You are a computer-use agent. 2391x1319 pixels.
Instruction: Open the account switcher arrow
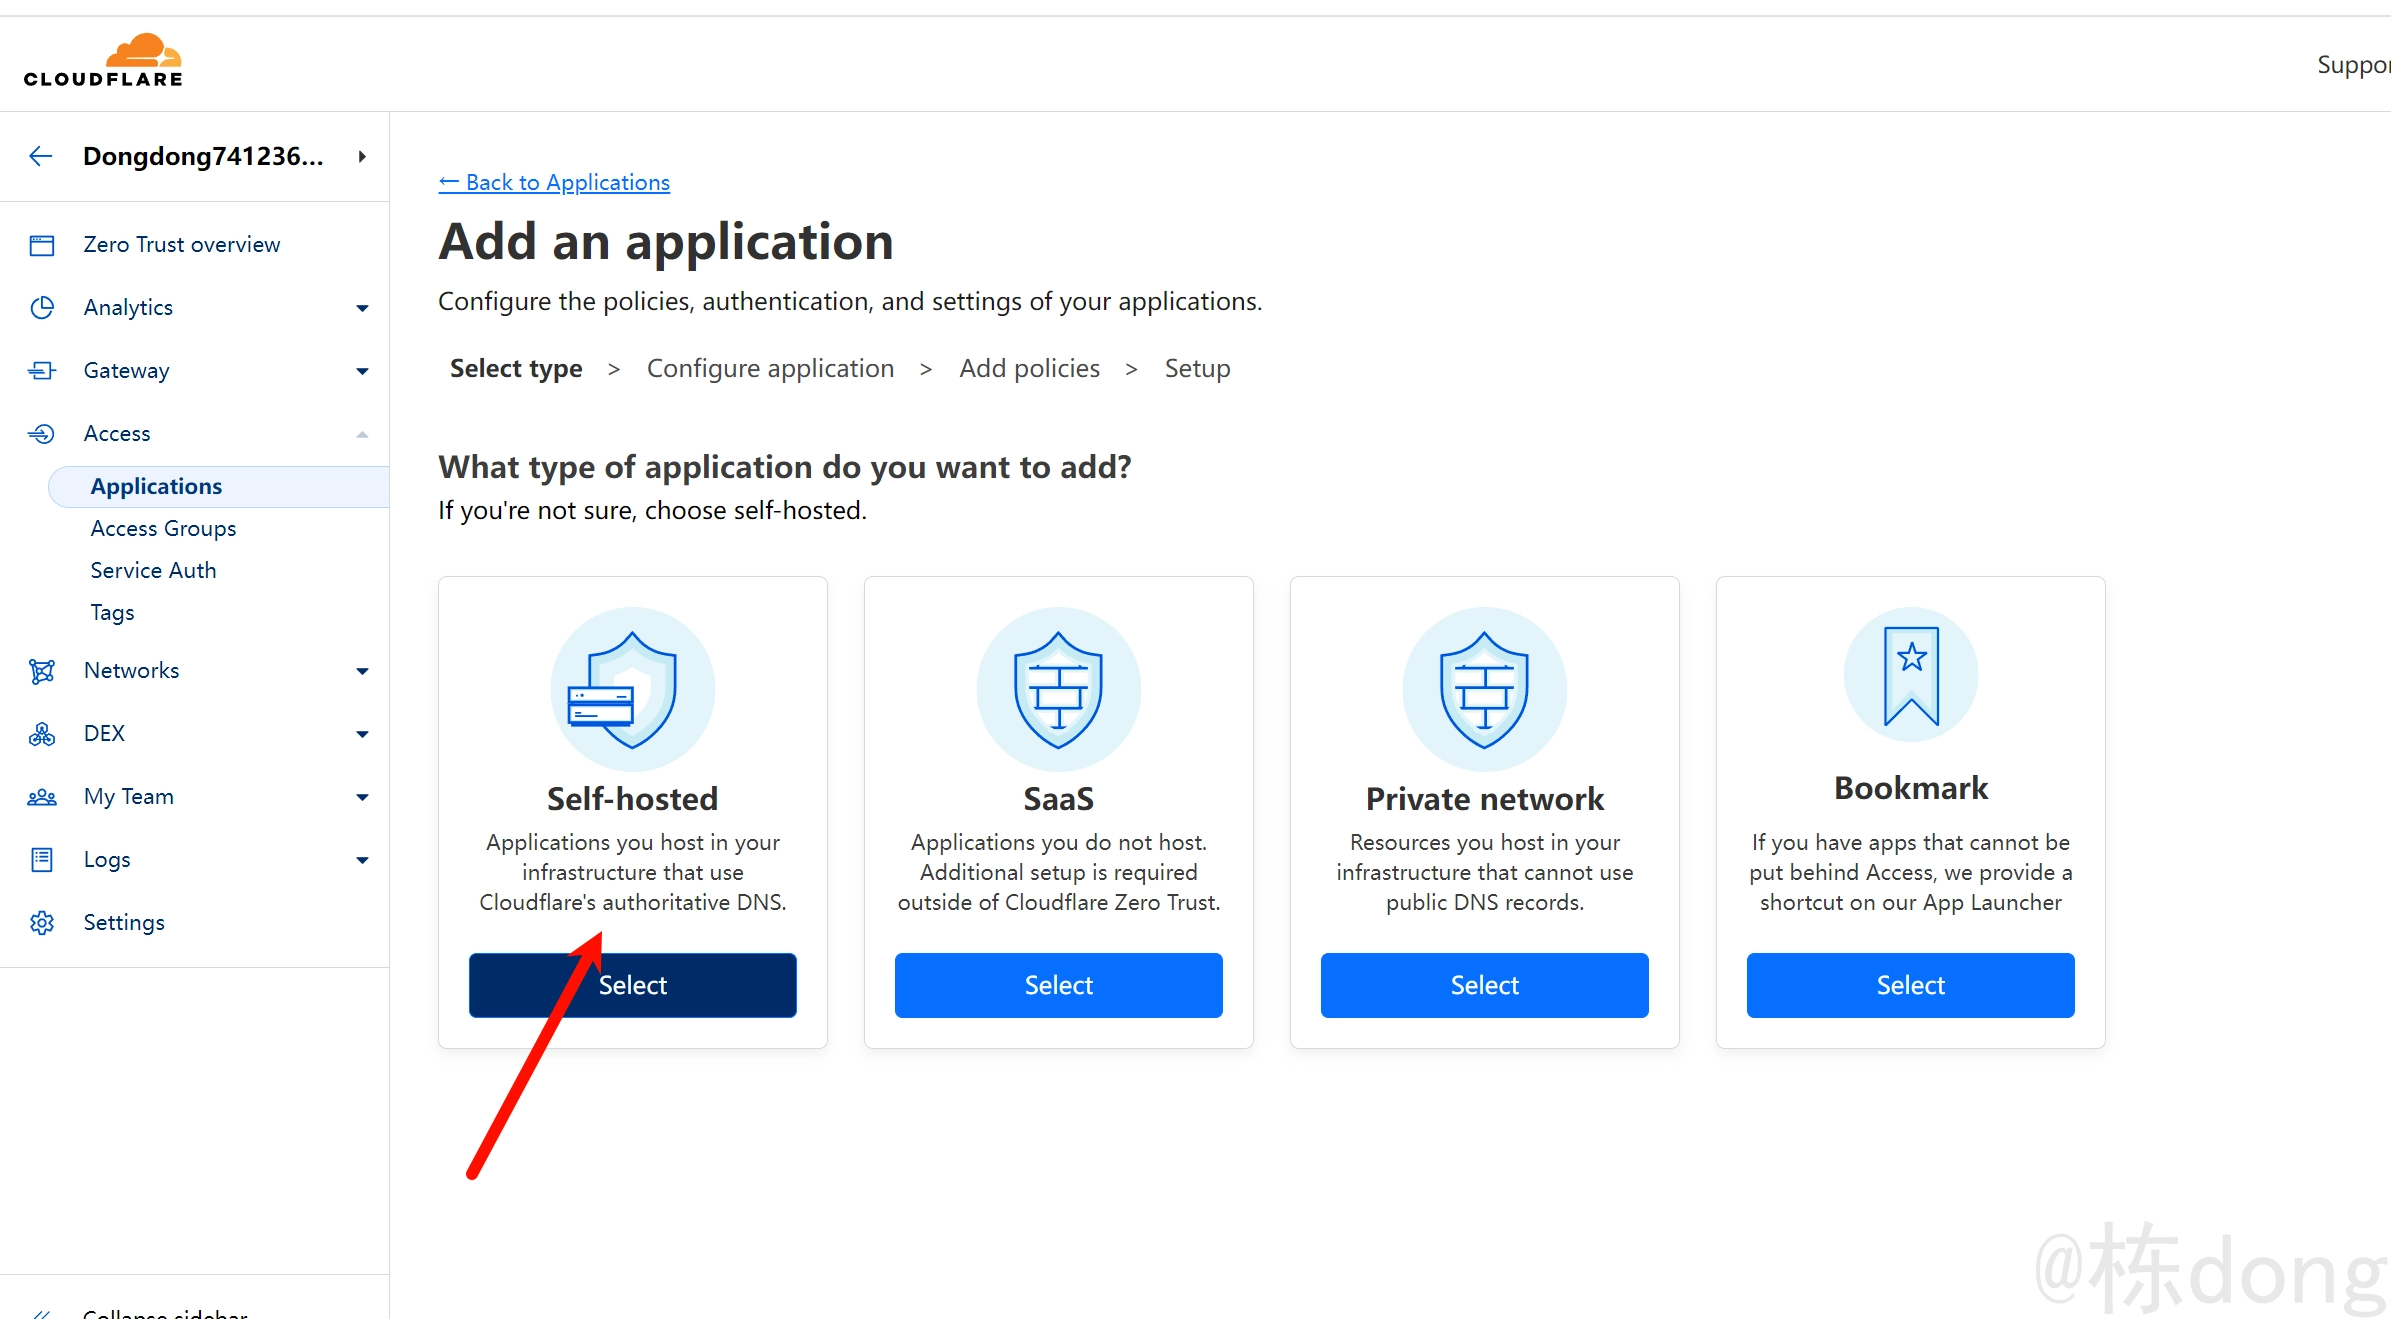(363, 156)
